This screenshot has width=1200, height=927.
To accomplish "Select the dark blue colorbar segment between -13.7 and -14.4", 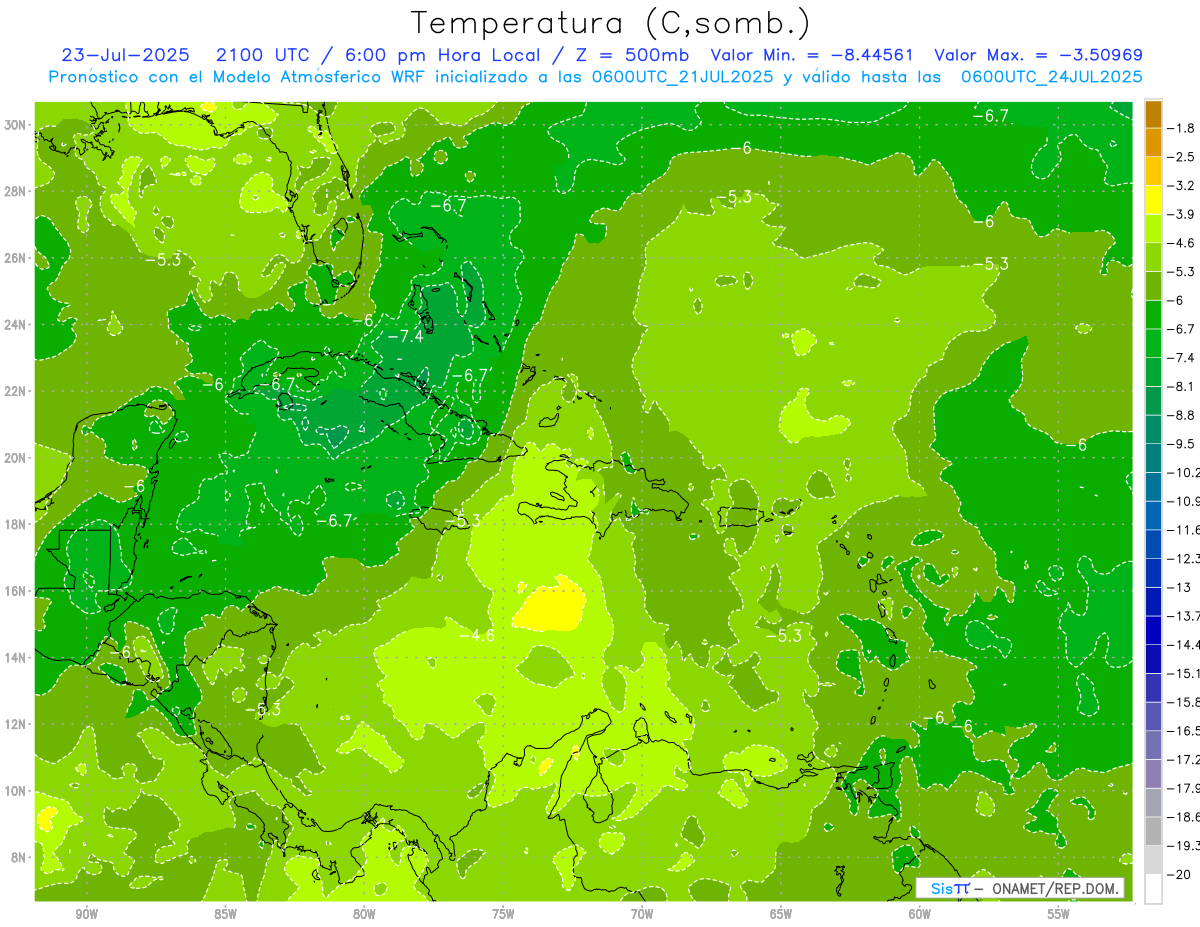I will (1153, 630).
